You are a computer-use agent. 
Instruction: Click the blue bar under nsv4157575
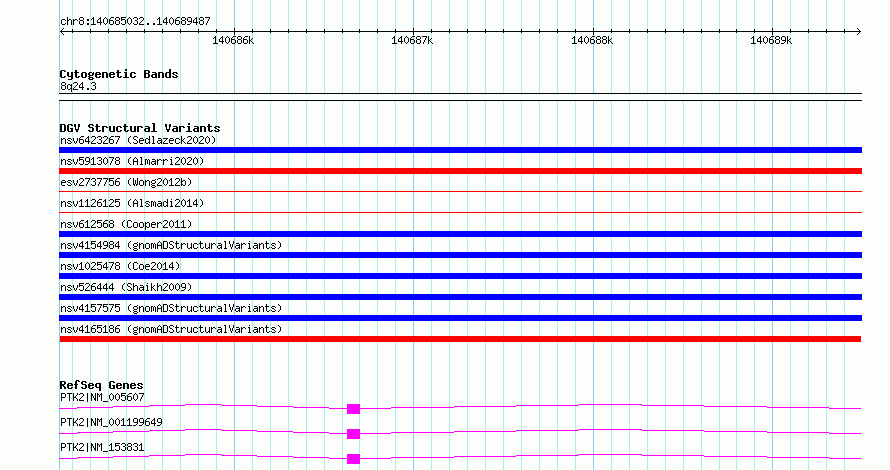coord(460,318)
